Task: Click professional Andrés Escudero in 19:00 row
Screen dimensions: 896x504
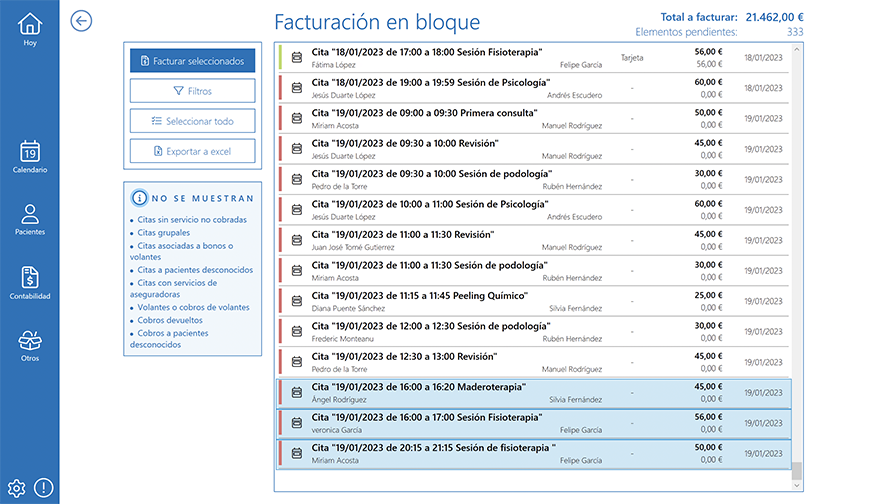Action: (574, 95)
